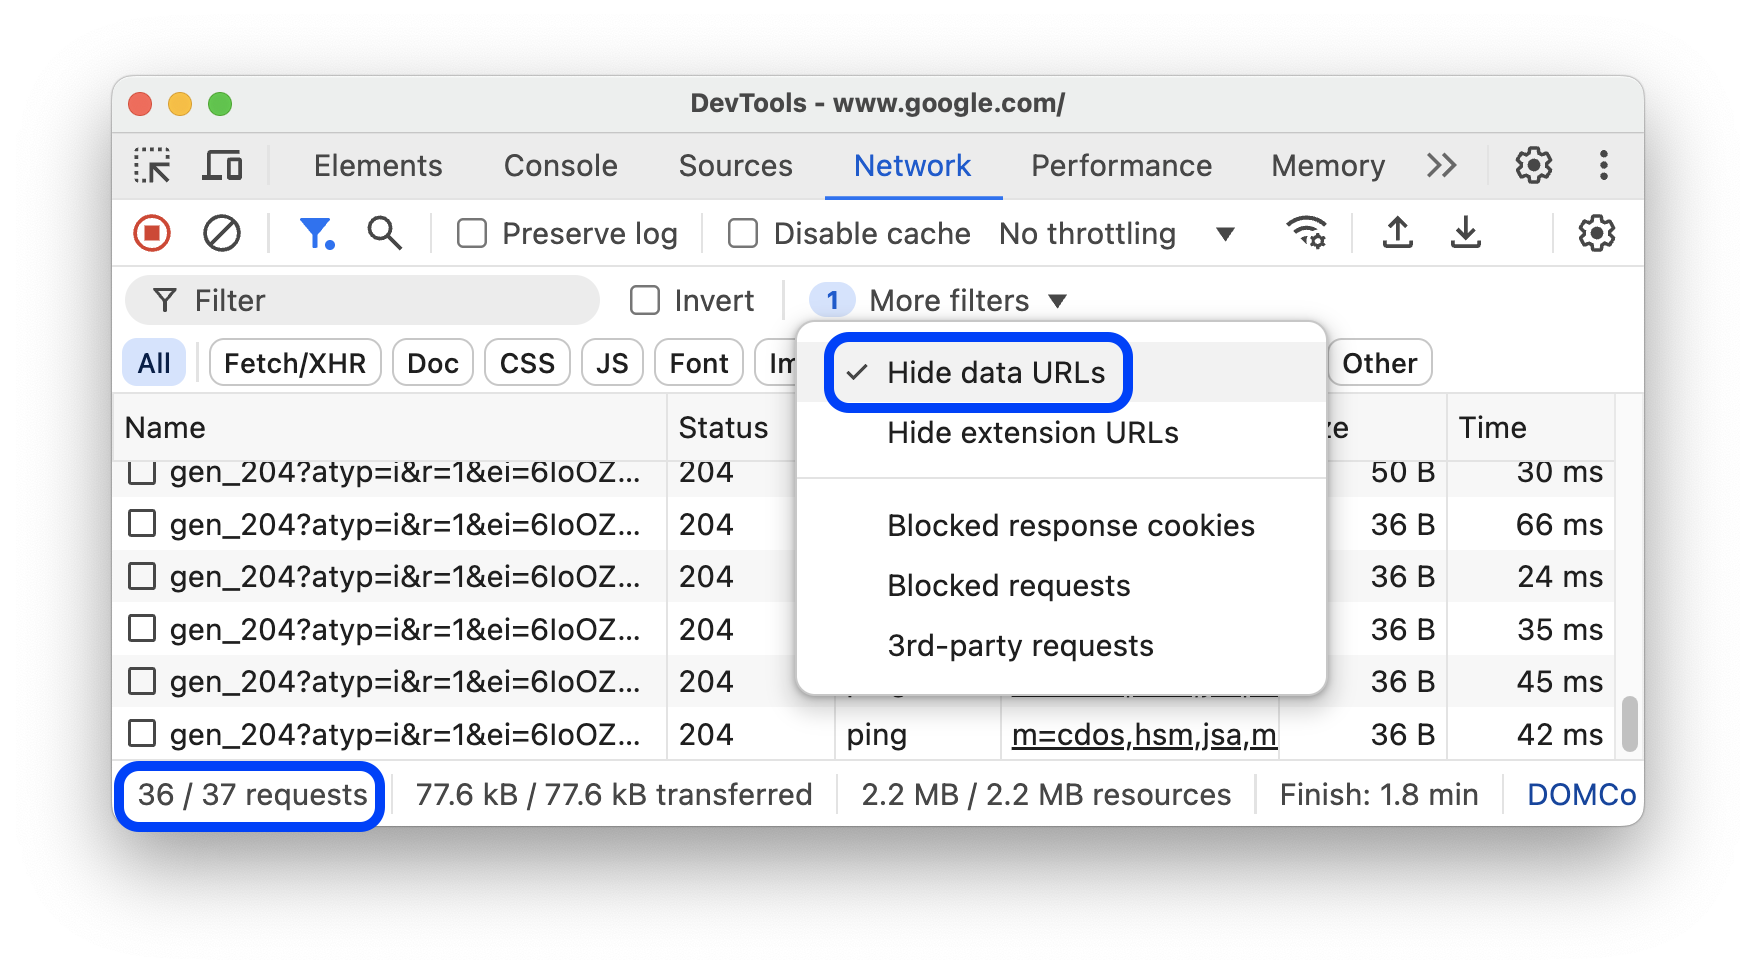Open the network search panel

coord(384,233)
